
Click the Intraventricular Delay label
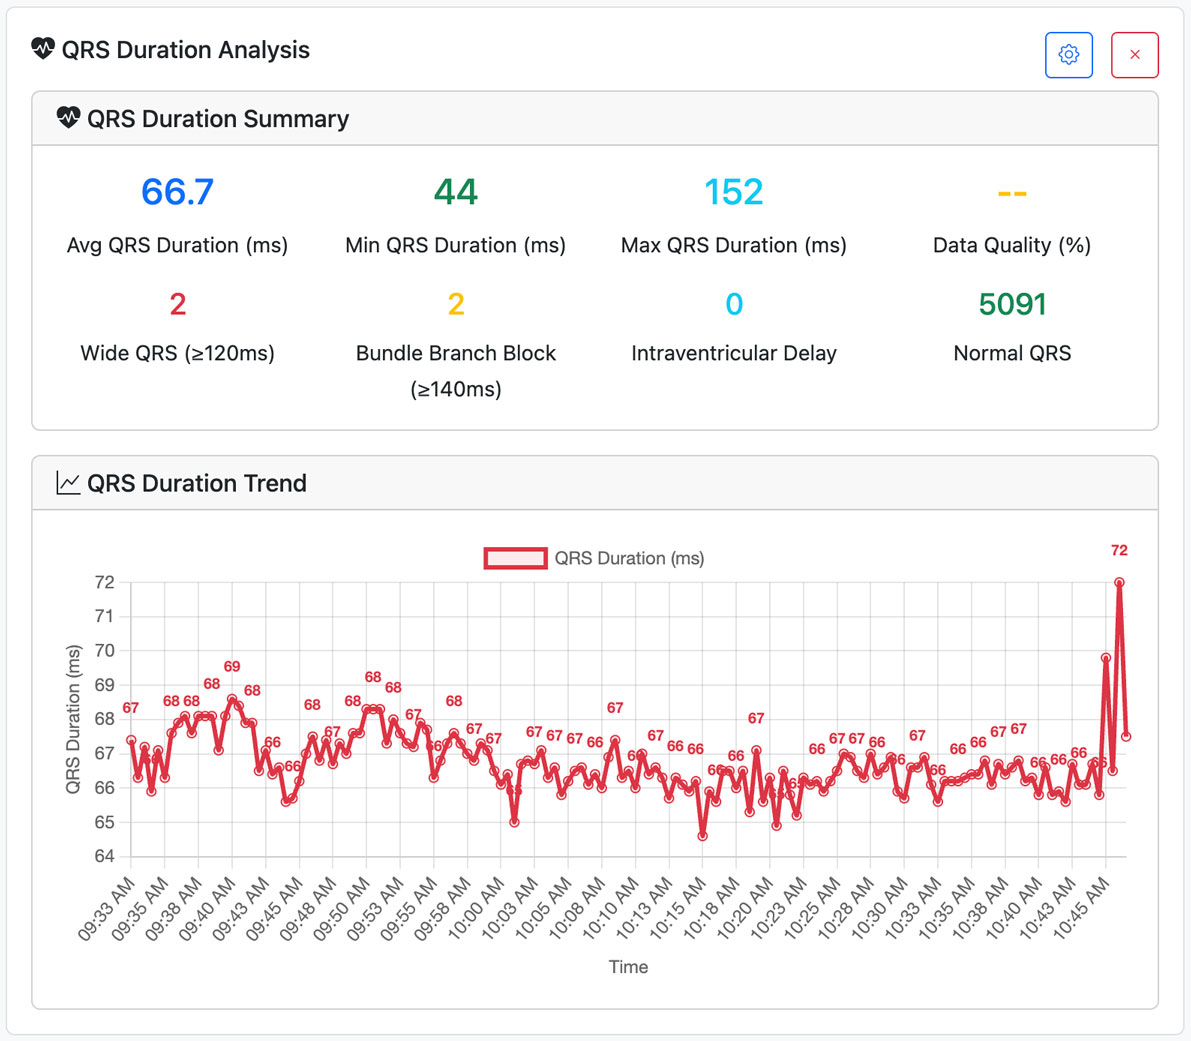734,353
